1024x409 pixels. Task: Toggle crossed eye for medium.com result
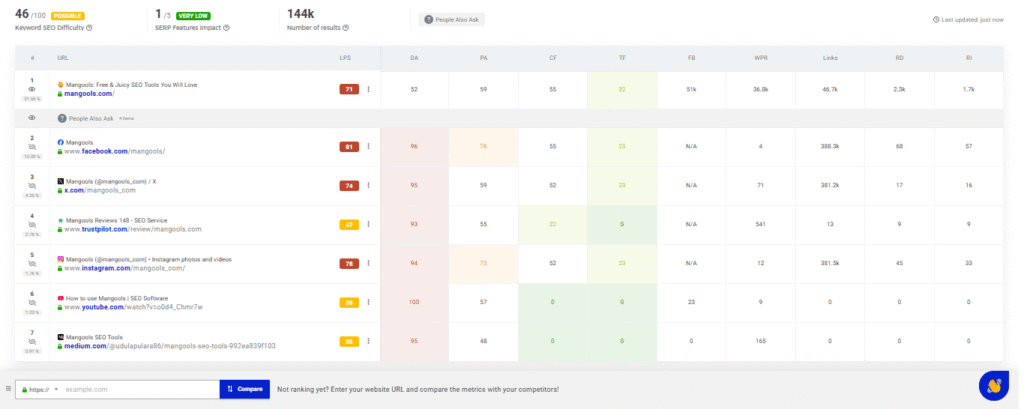coord(32,342)
